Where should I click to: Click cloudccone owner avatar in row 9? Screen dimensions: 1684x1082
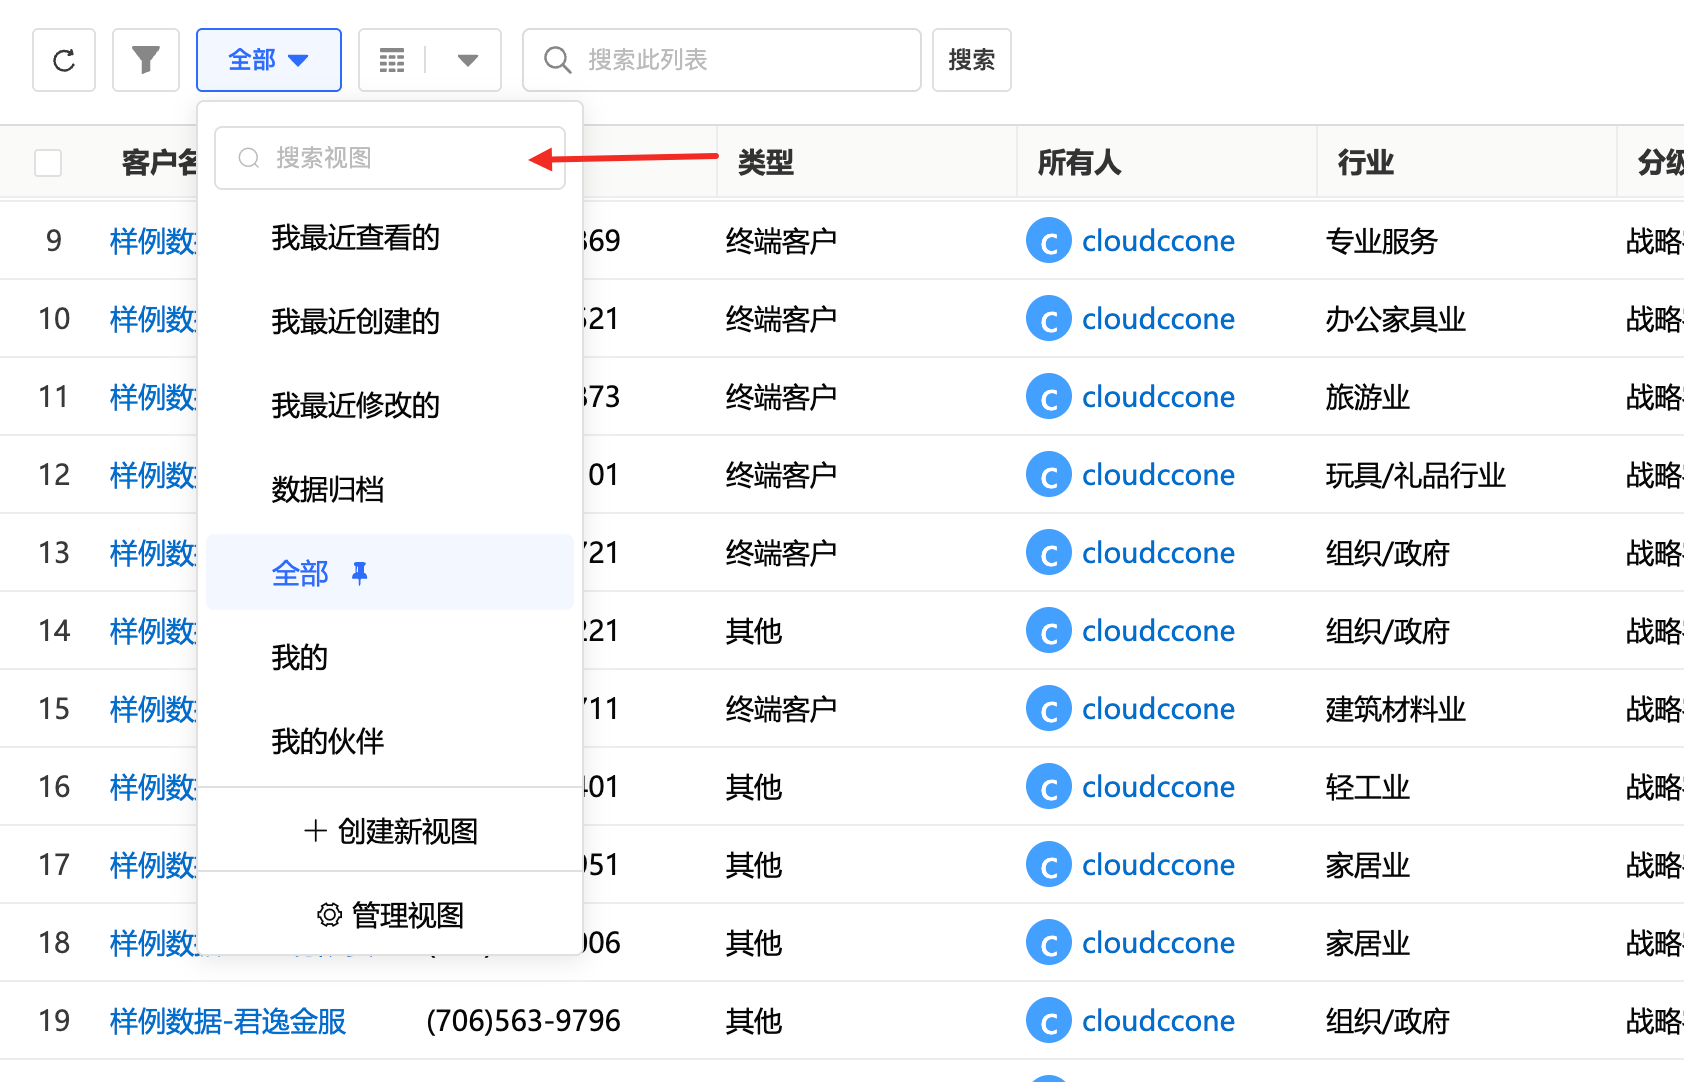pyautogui.click(x=1048, y=241)
